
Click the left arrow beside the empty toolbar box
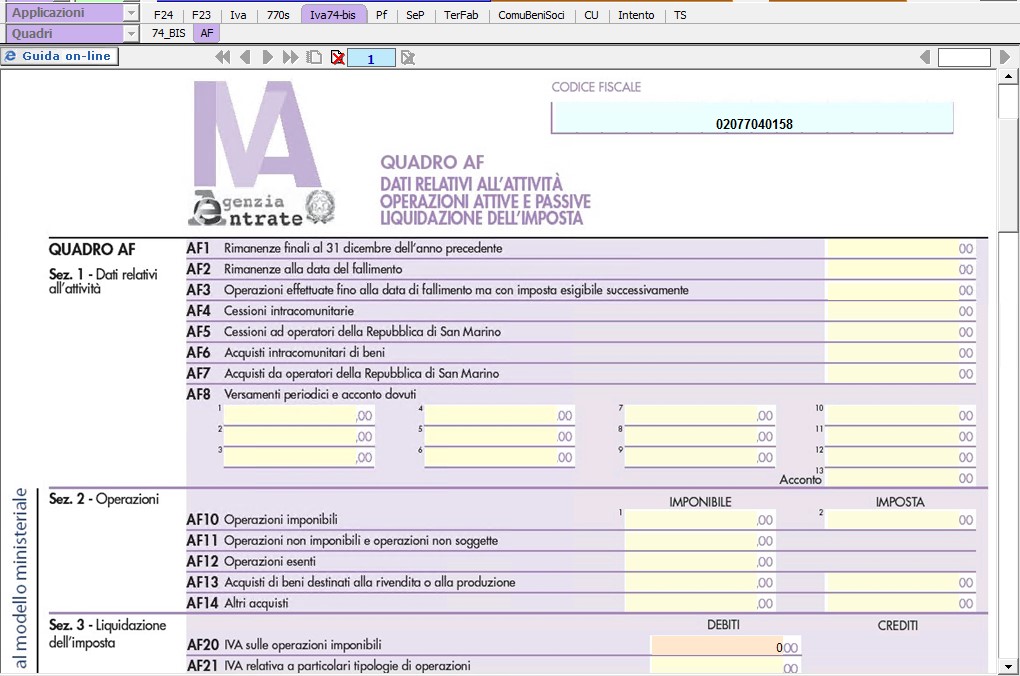click(925, 57)
